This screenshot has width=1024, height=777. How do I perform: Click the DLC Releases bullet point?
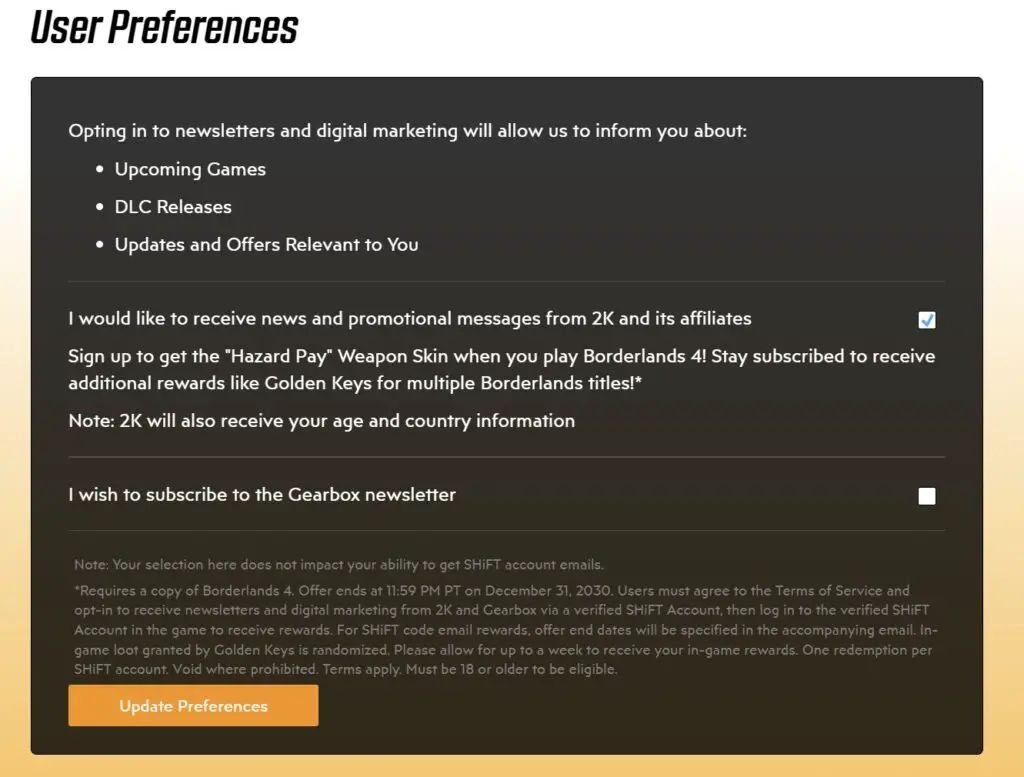click(172, 206)
